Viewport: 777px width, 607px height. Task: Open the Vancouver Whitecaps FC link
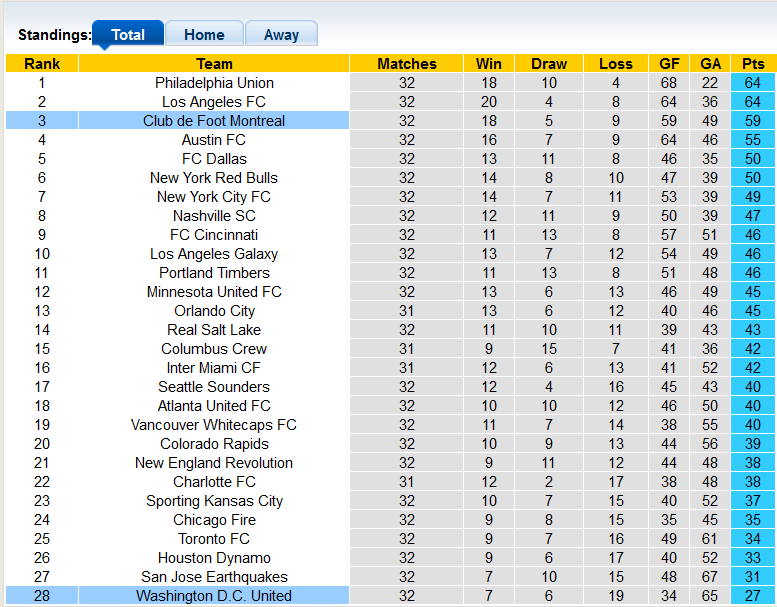(x=214, y=425)
